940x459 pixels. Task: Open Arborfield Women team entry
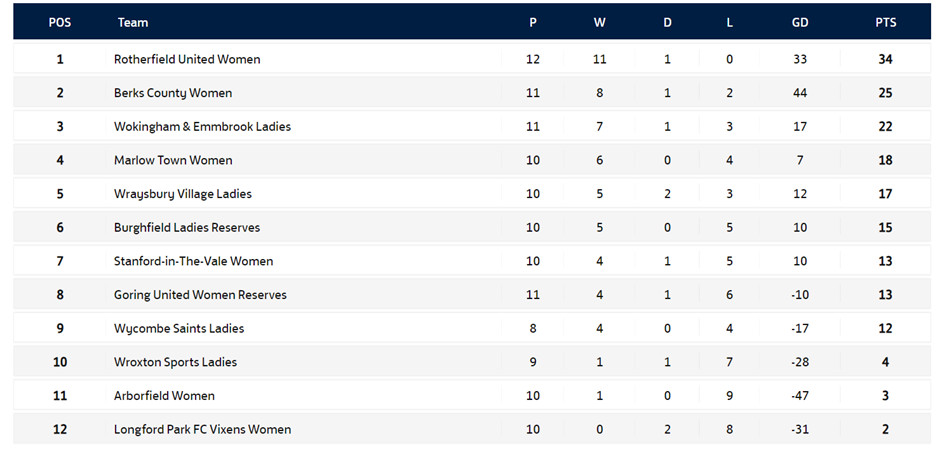164,396
